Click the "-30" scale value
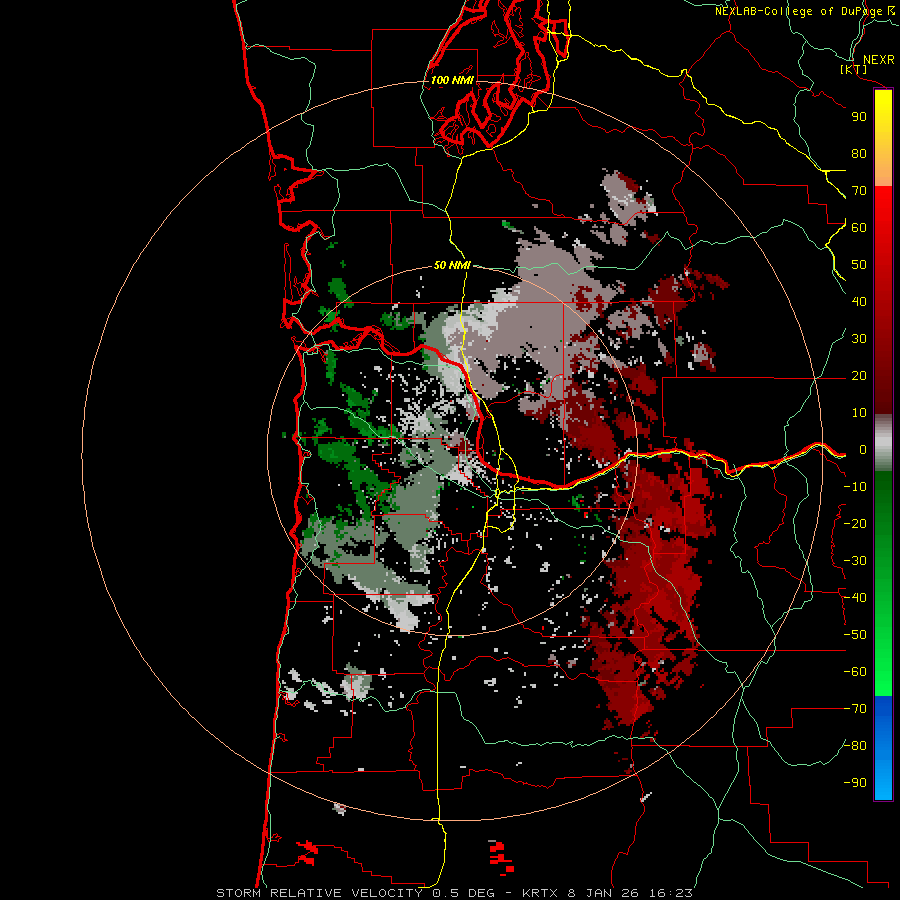 [x=855, y=561]
